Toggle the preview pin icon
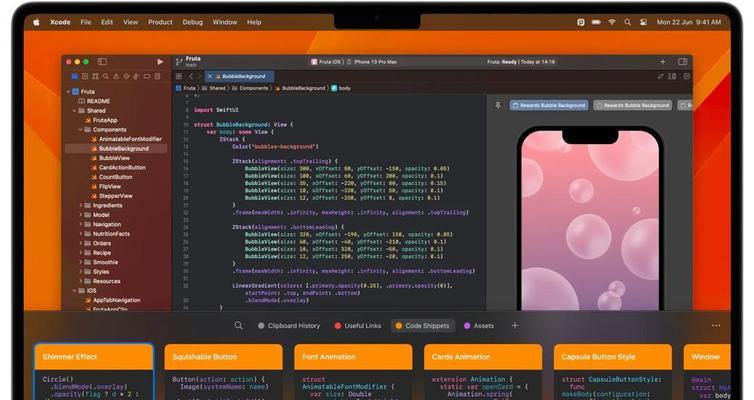 (498, 105)
